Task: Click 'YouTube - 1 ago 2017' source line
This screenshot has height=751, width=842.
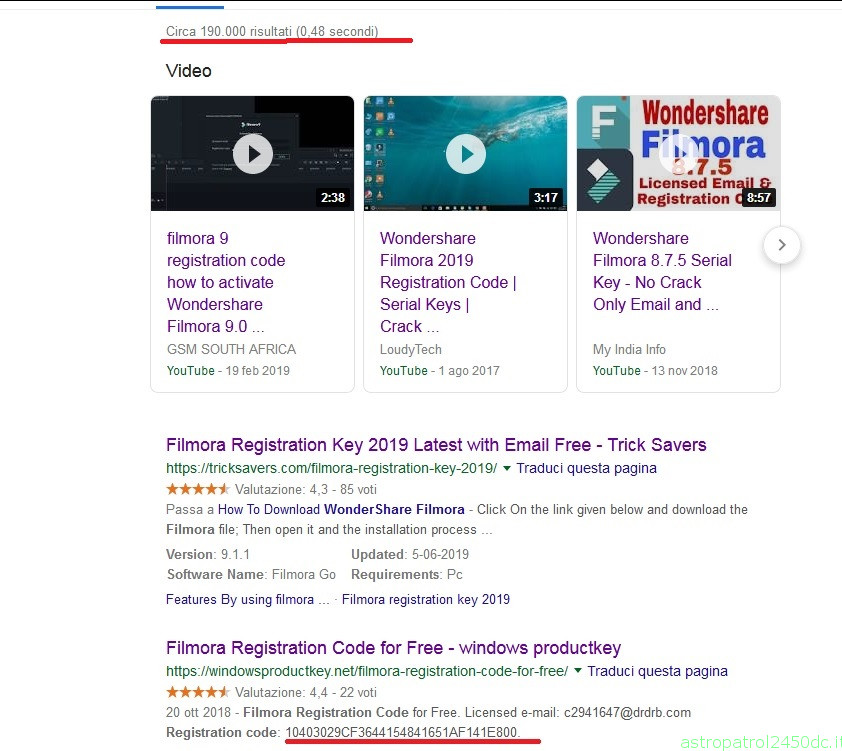Action: click(x=440, y=370)
